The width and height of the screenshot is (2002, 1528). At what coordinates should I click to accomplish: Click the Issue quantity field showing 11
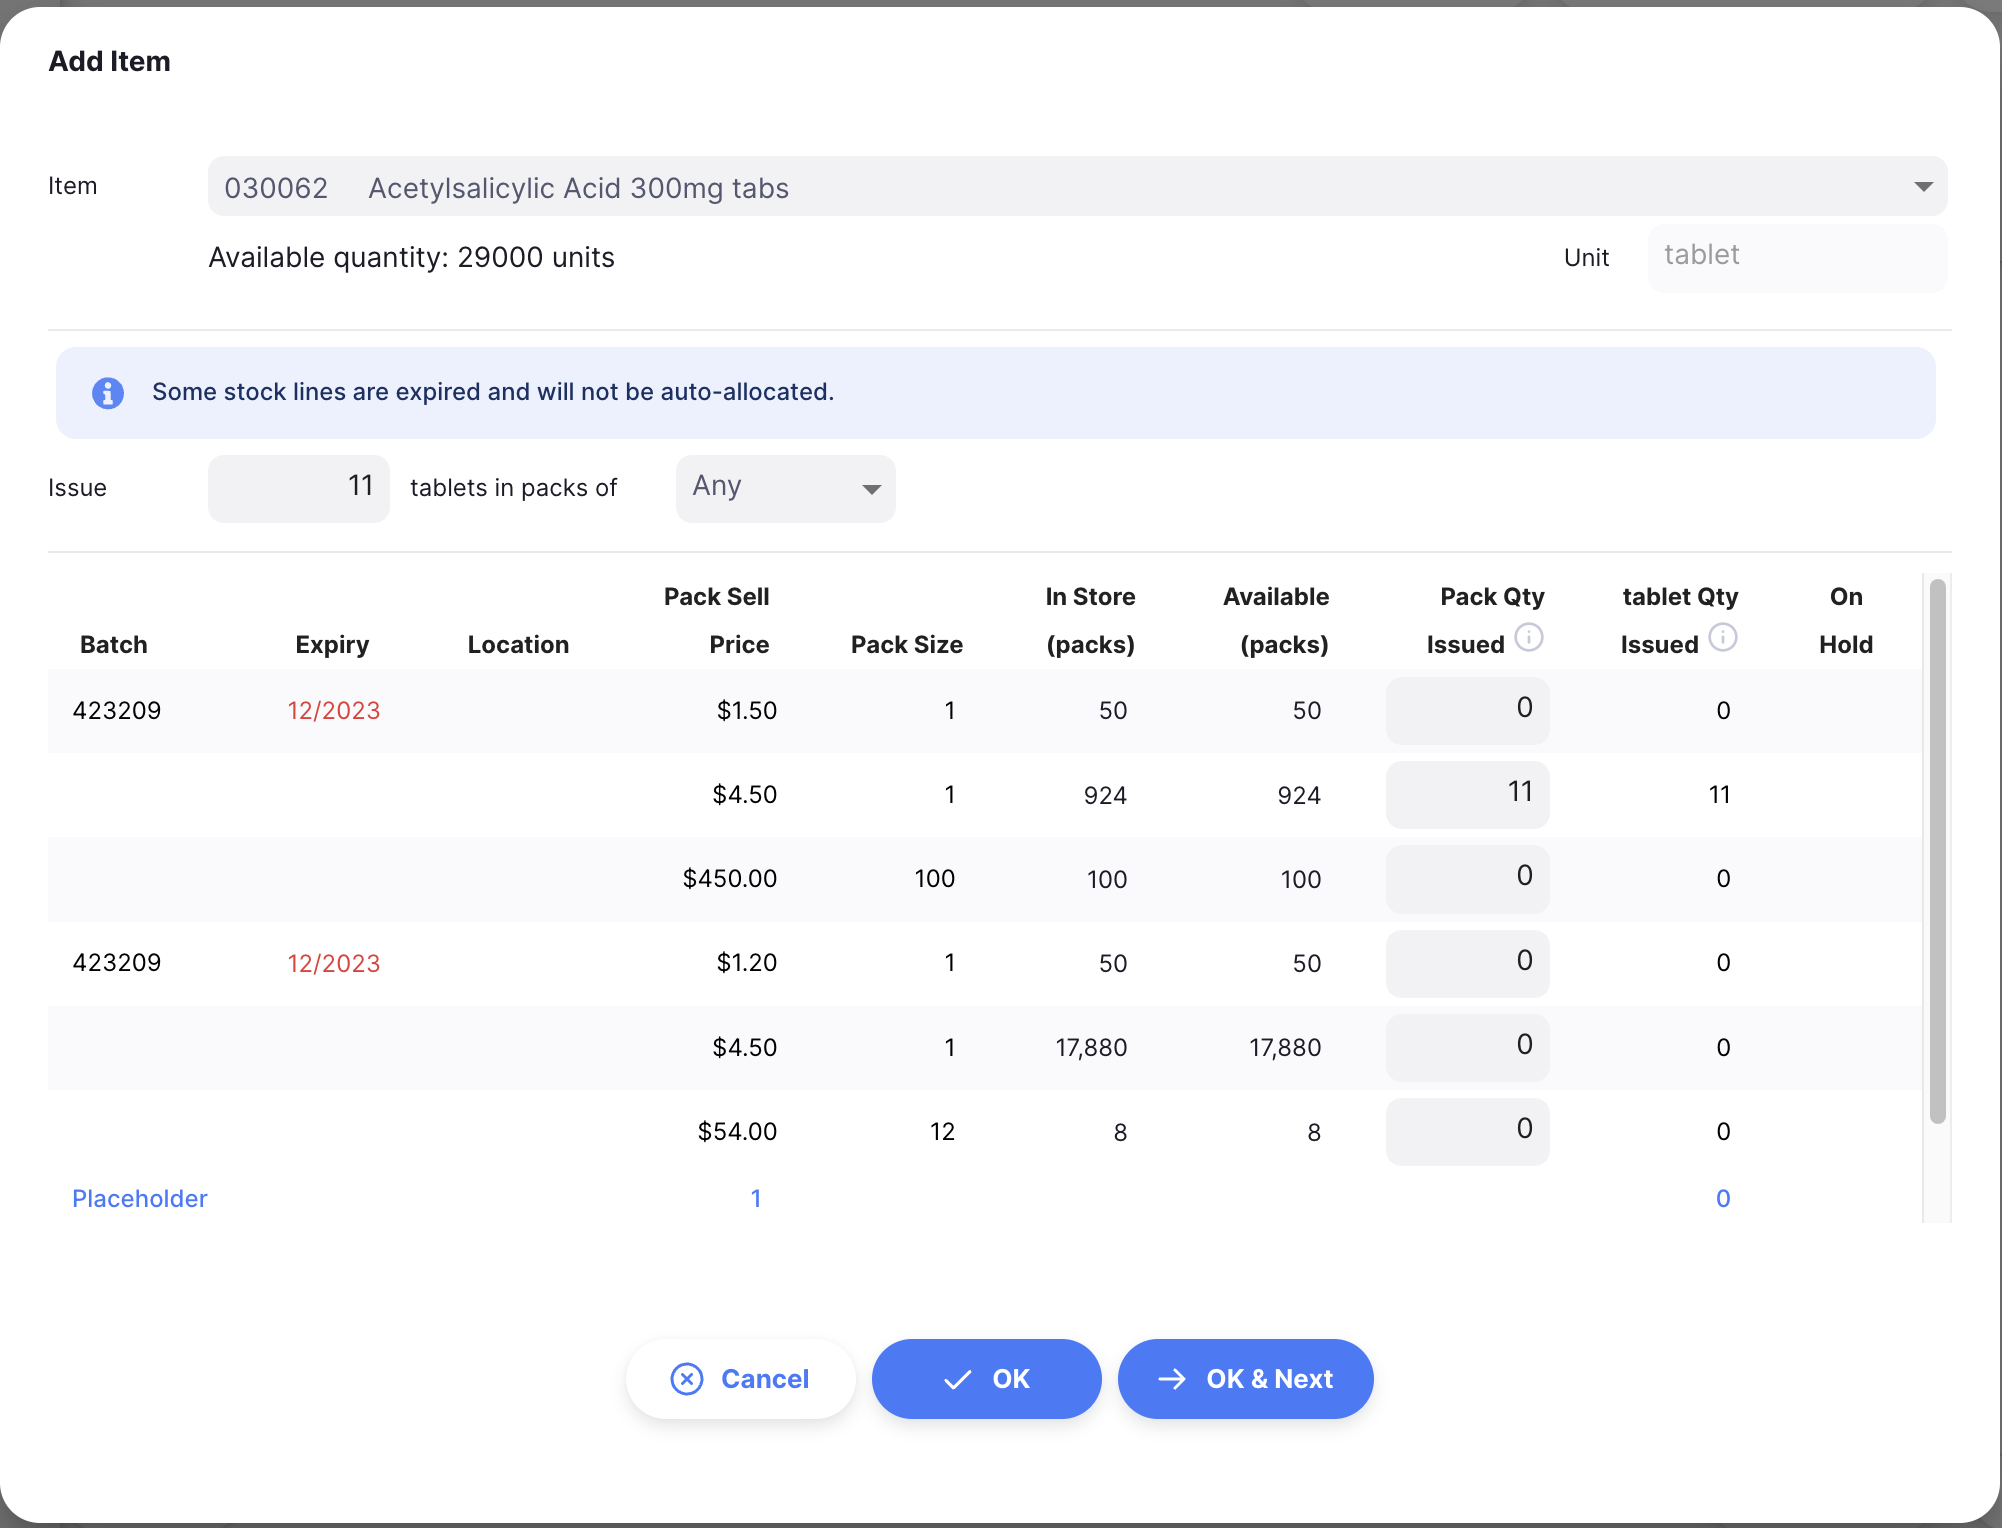click(299, 488)
